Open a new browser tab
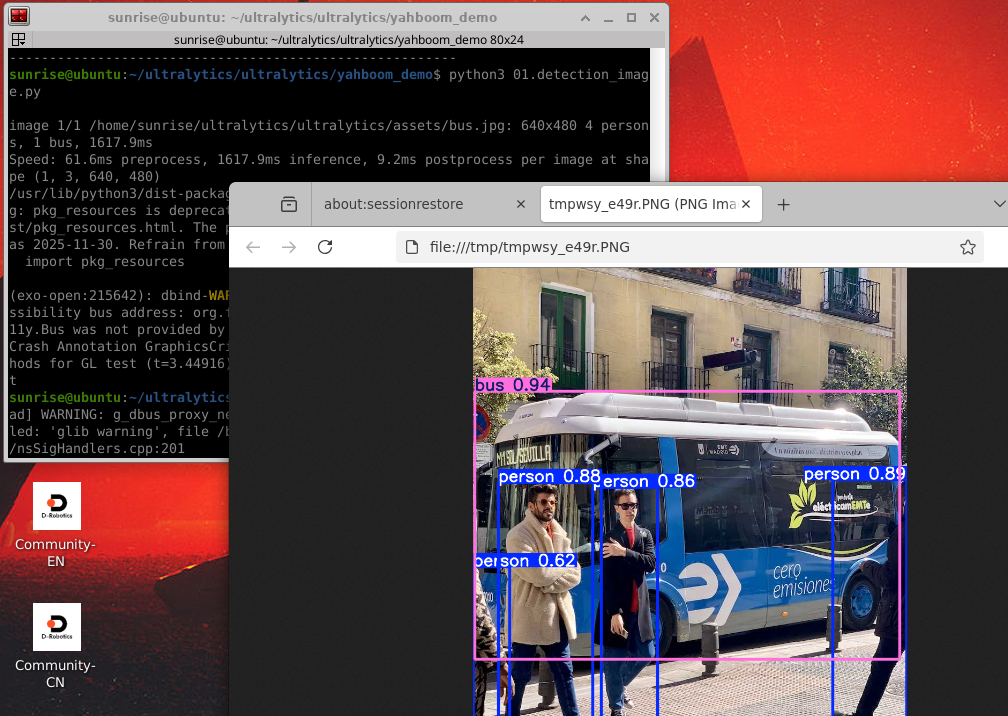This screenshot has width=1008, height=716. pos(783,204)
